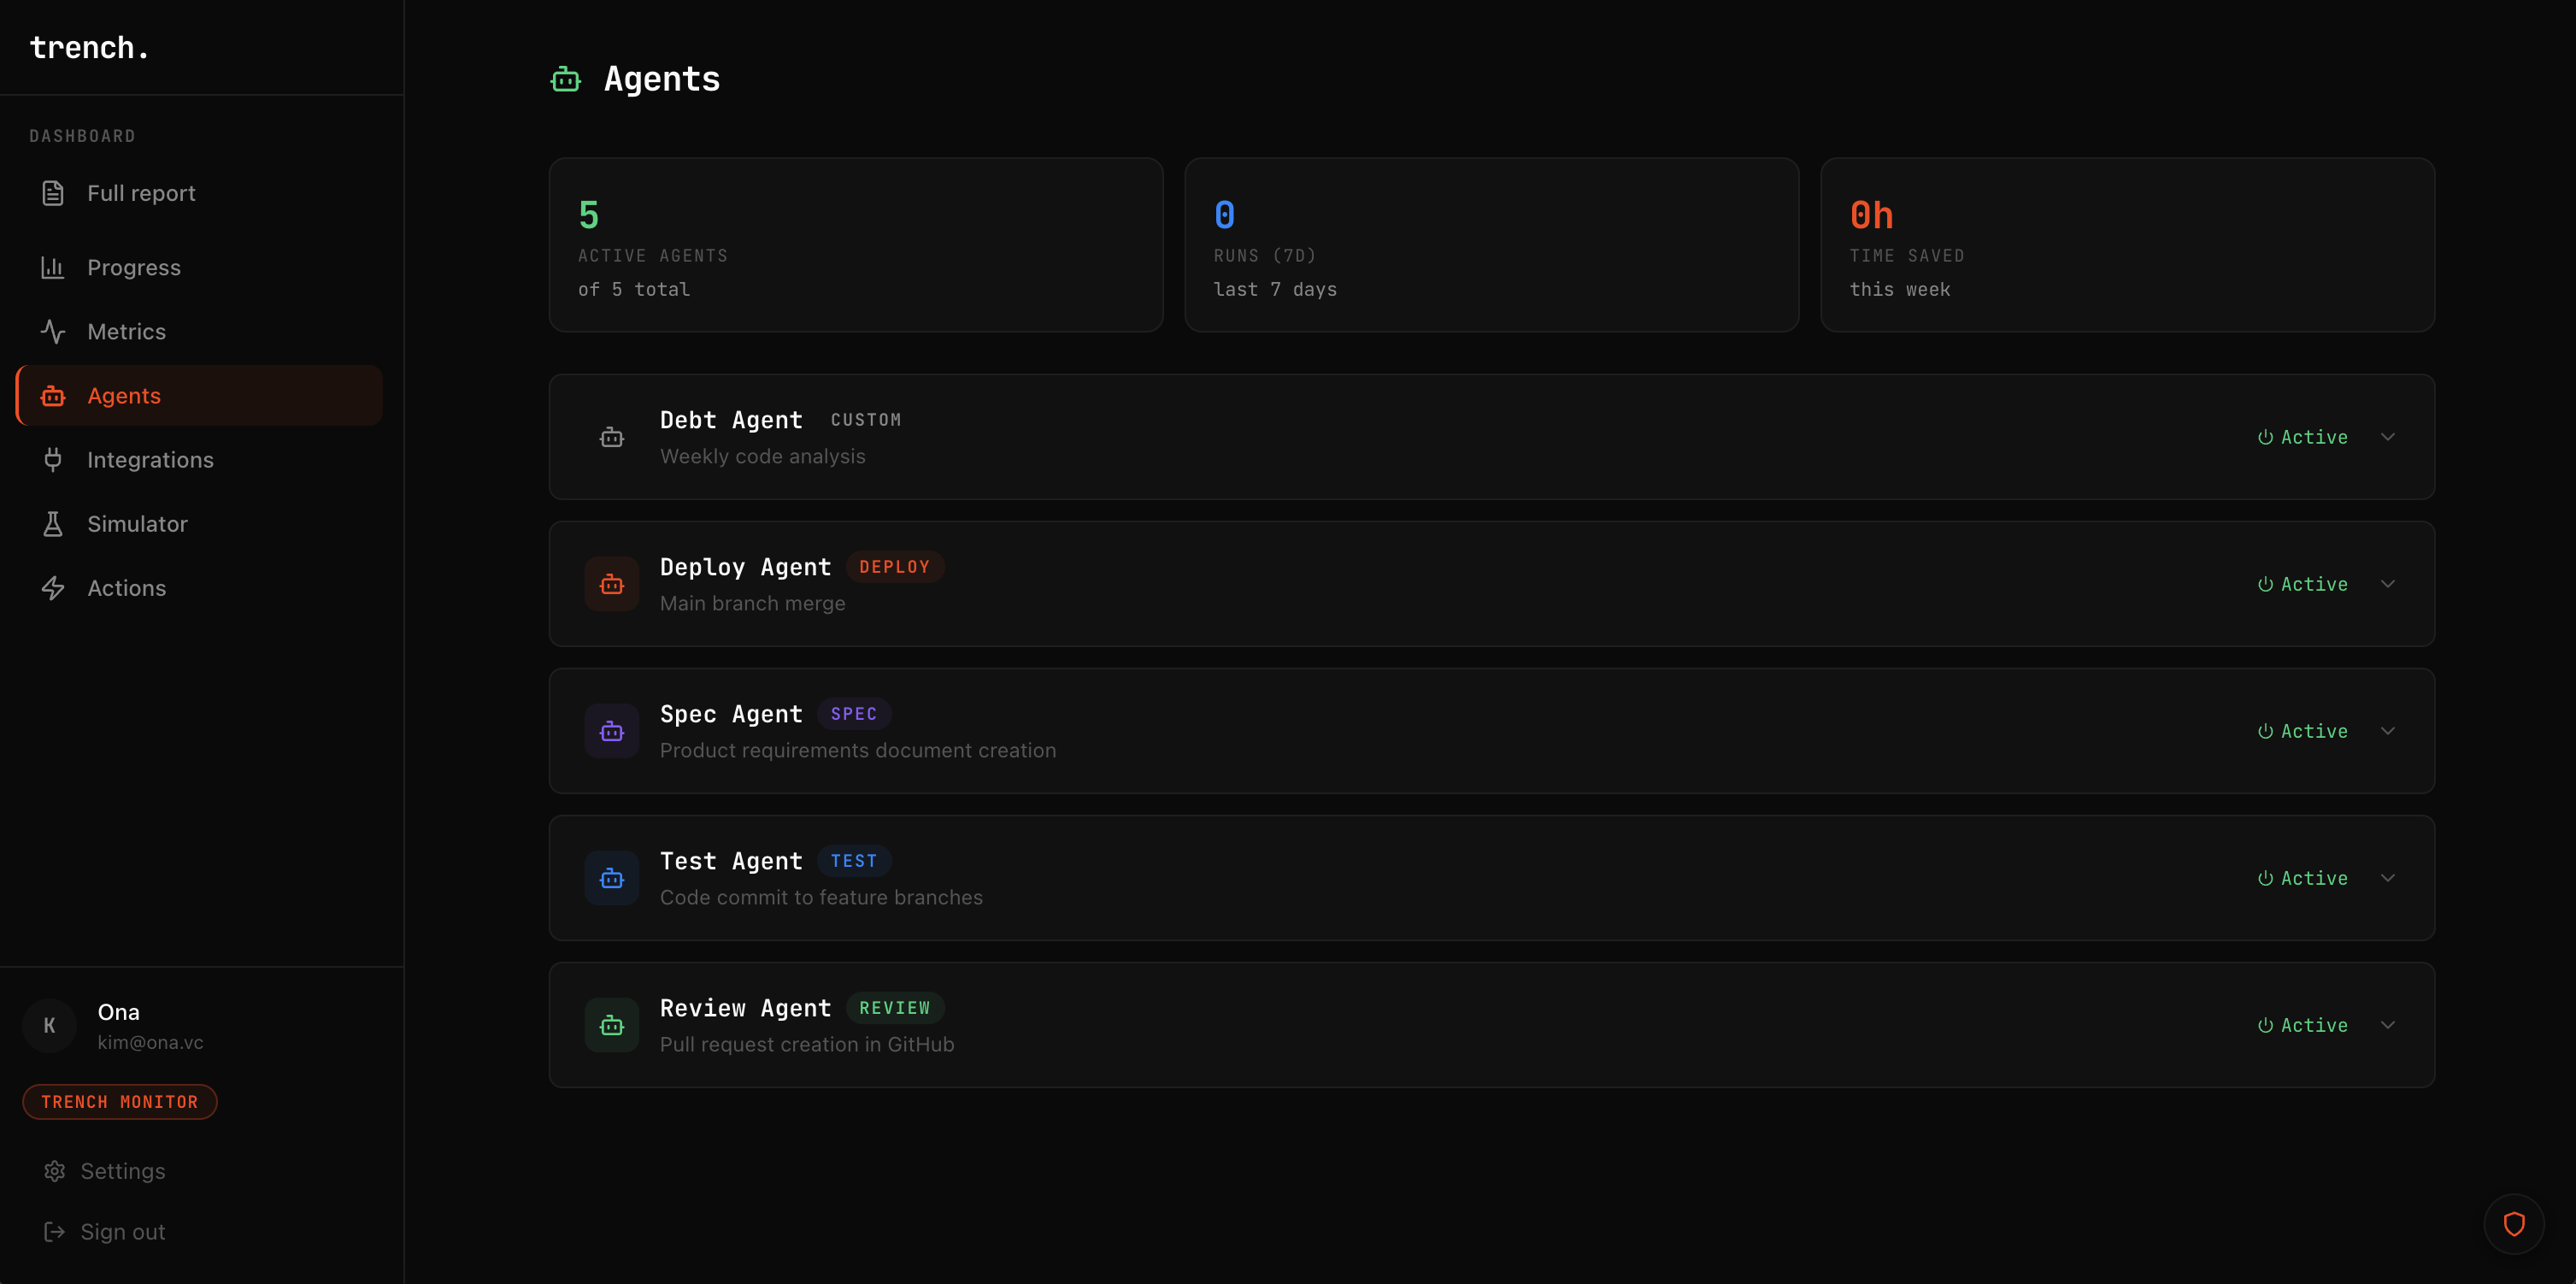Toggle Review Agent Active status

coord(2302,1025)
